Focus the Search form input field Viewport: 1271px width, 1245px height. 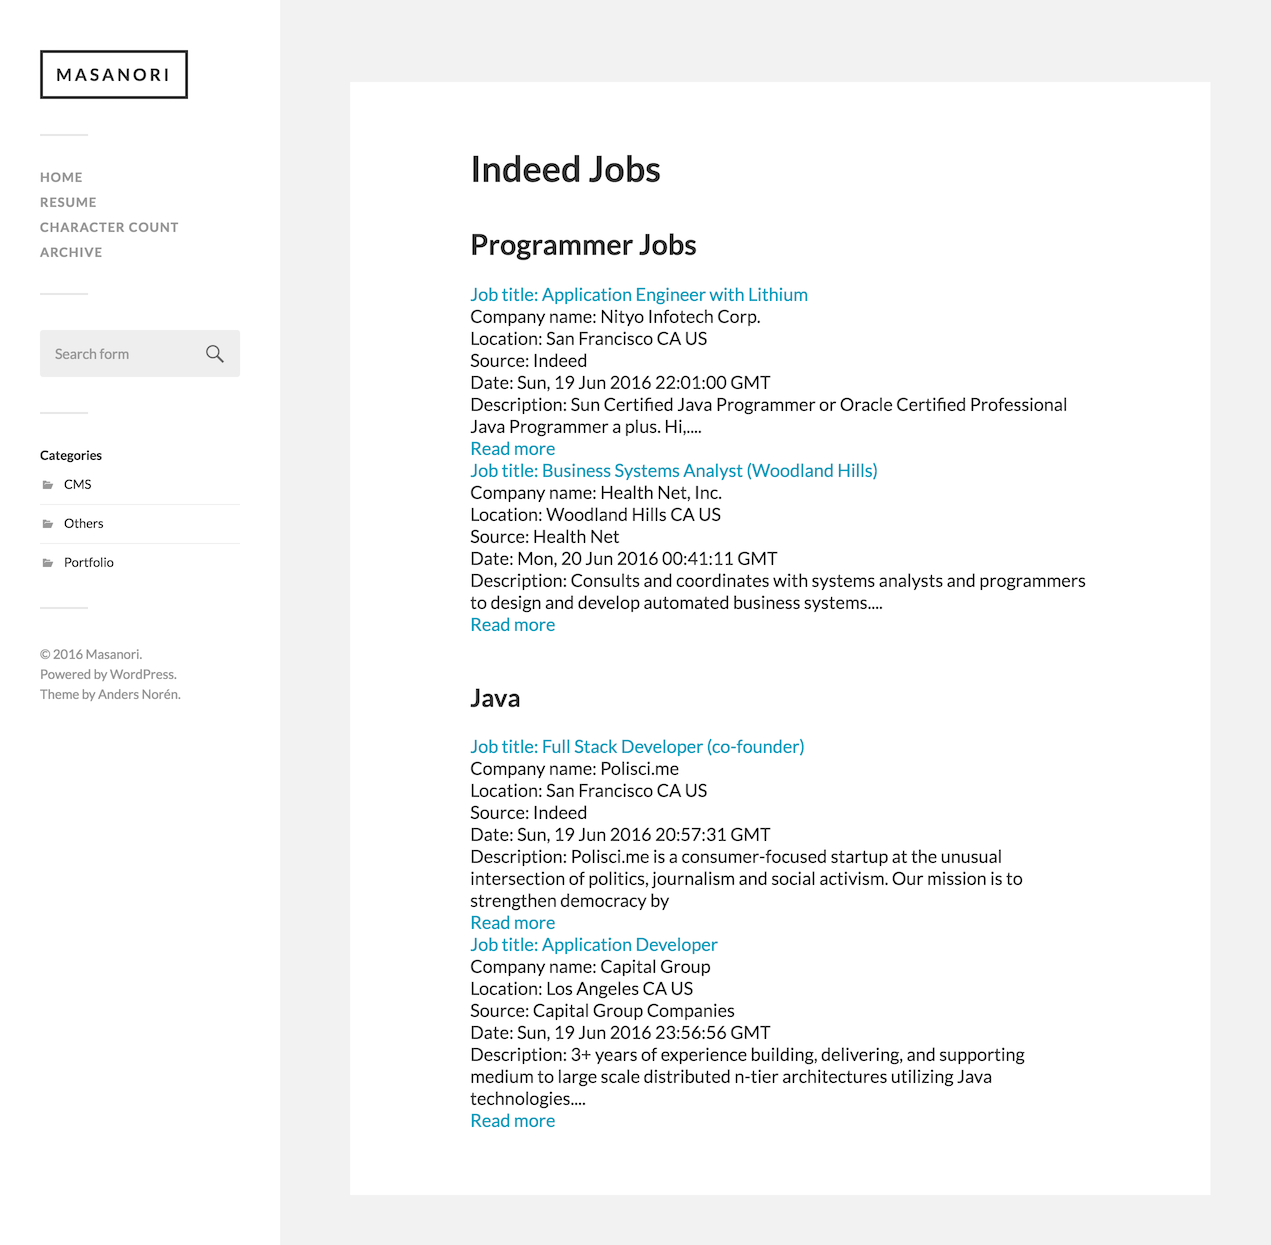coord(120,354)
